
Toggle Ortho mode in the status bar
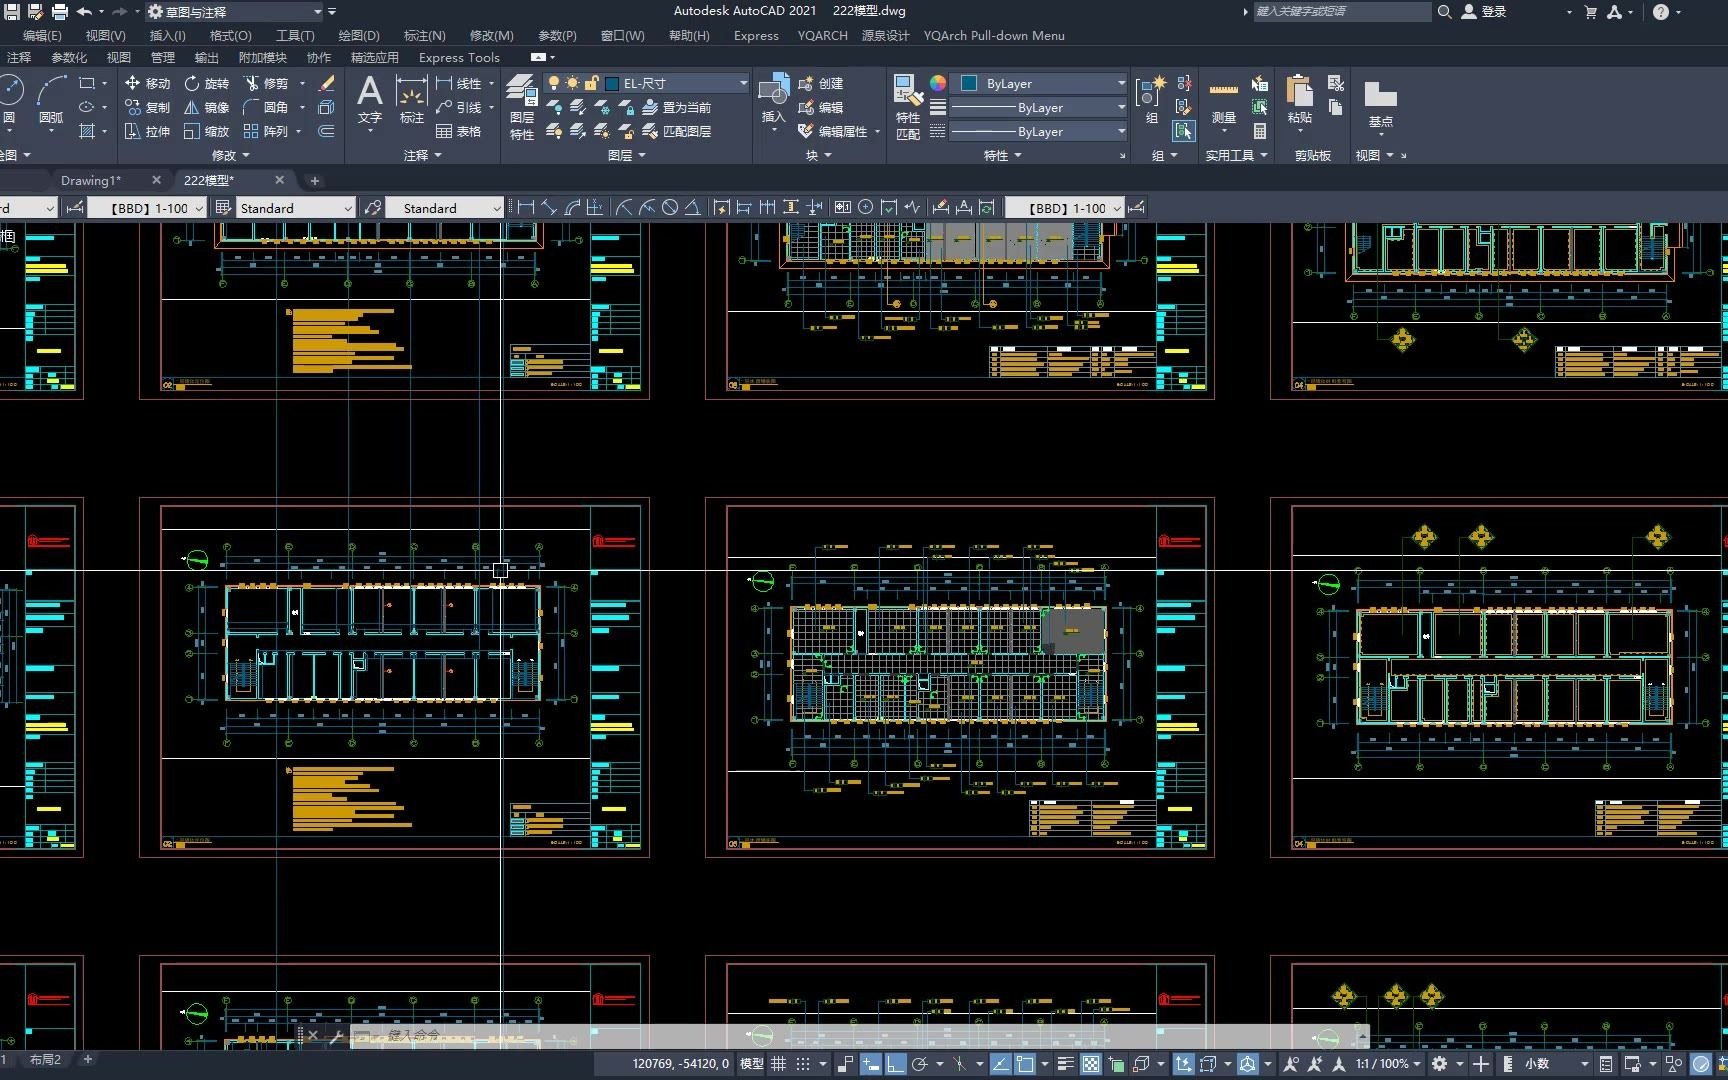pos(895,1064)
